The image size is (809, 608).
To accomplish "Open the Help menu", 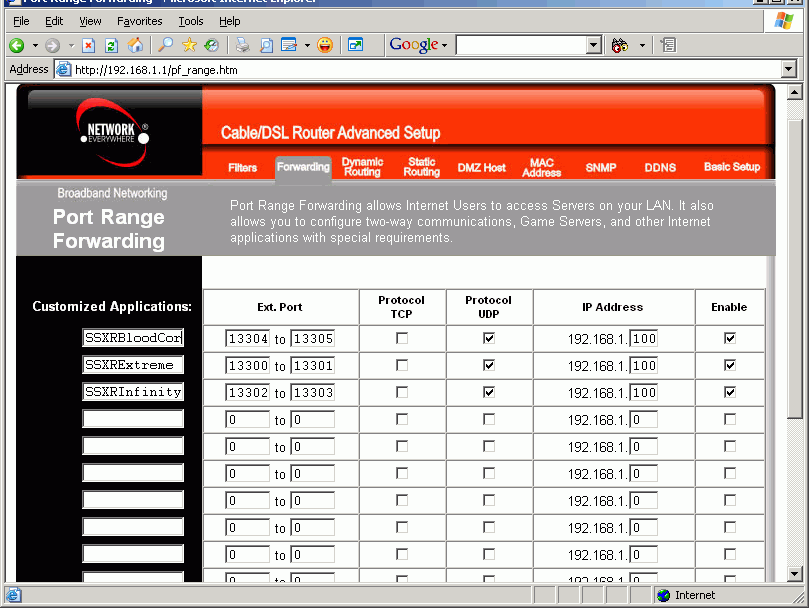I will tap(230, 21).
